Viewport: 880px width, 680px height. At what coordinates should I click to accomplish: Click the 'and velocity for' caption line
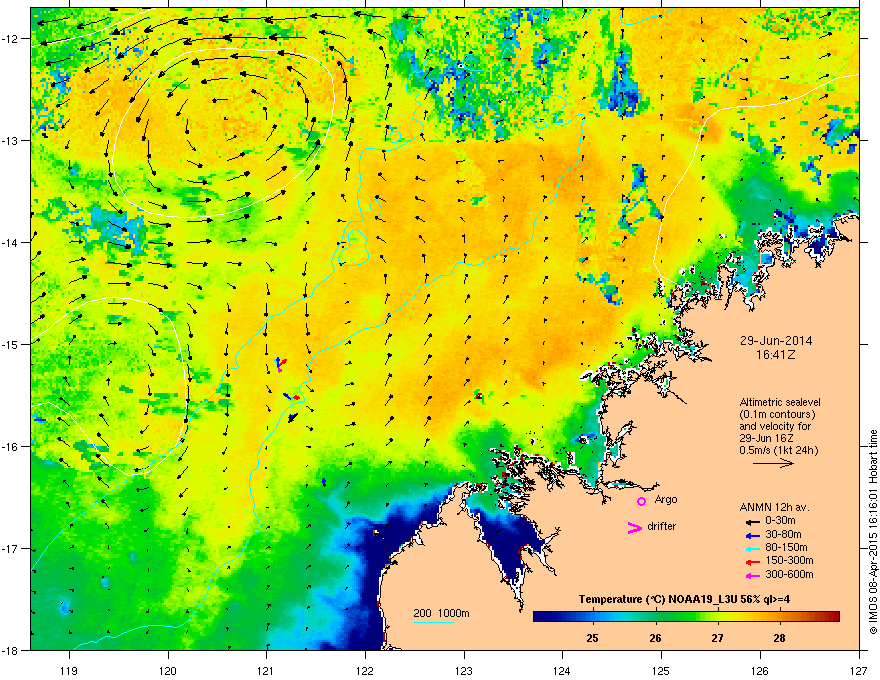[x=775, y=426]
